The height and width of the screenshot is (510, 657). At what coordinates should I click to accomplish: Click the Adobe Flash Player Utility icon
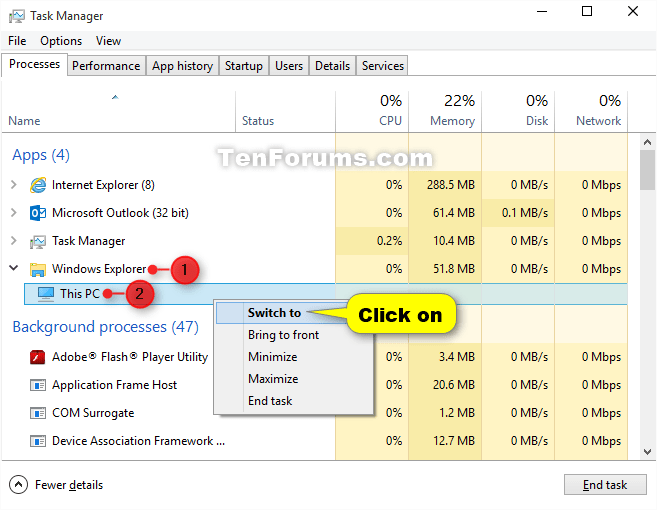point(38,357)
